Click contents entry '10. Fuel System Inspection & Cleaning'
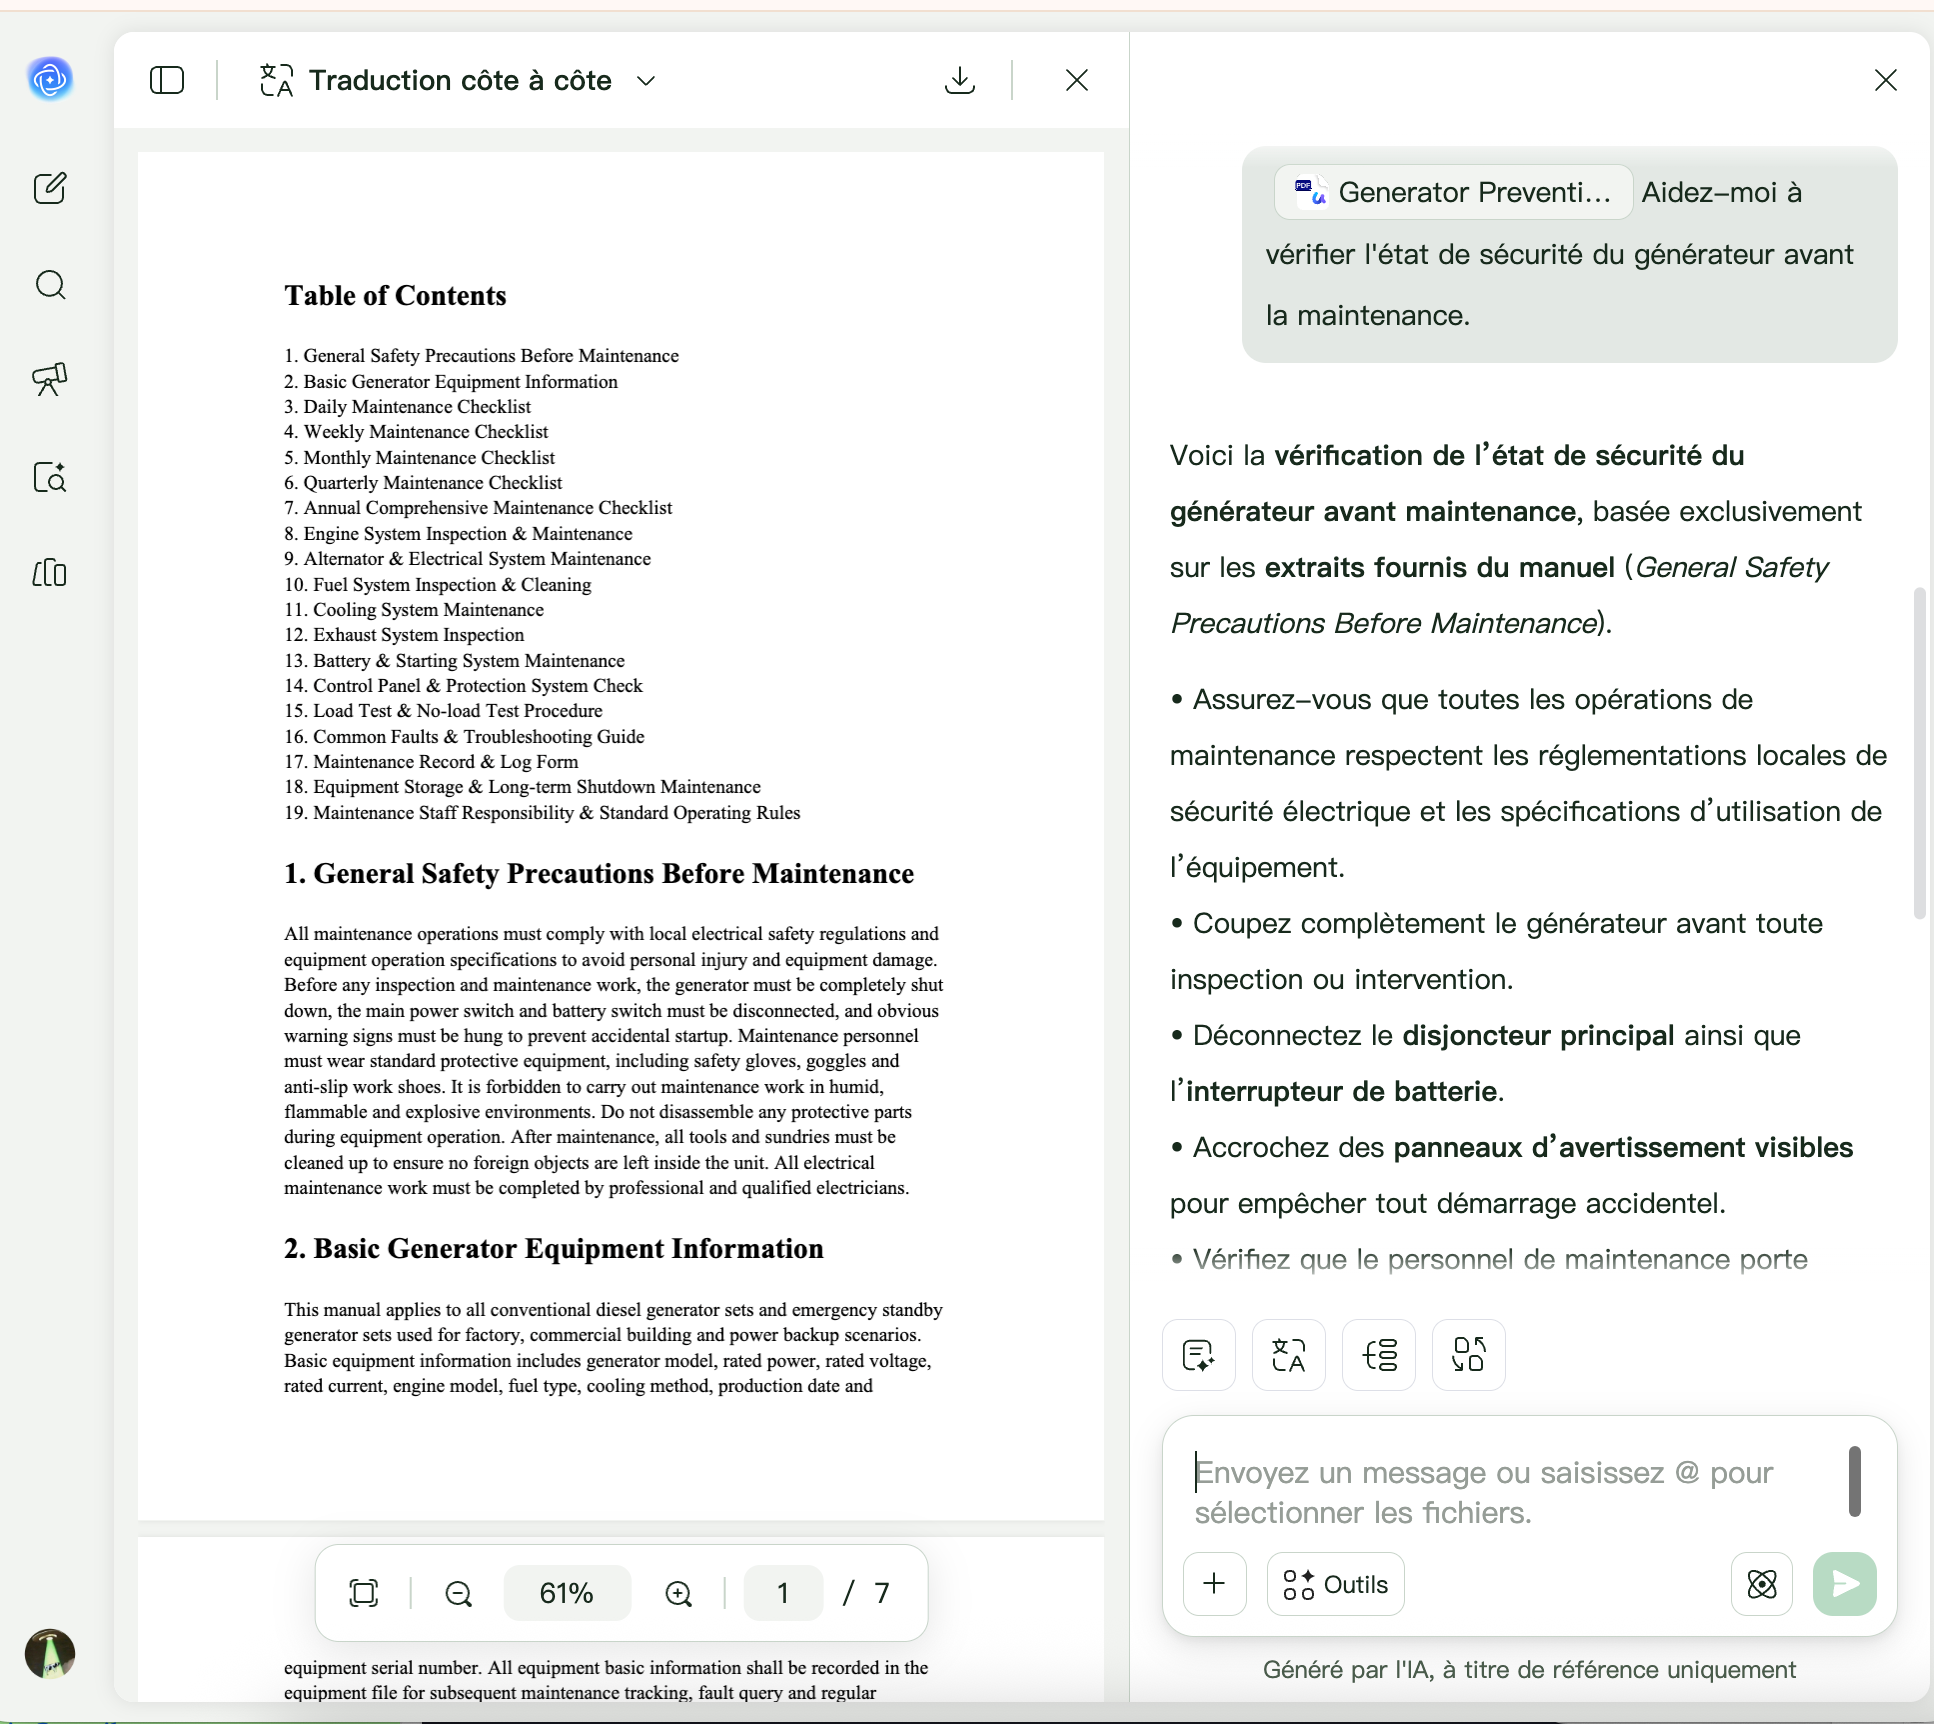Screen dimensions: 1934x1724 437,584
